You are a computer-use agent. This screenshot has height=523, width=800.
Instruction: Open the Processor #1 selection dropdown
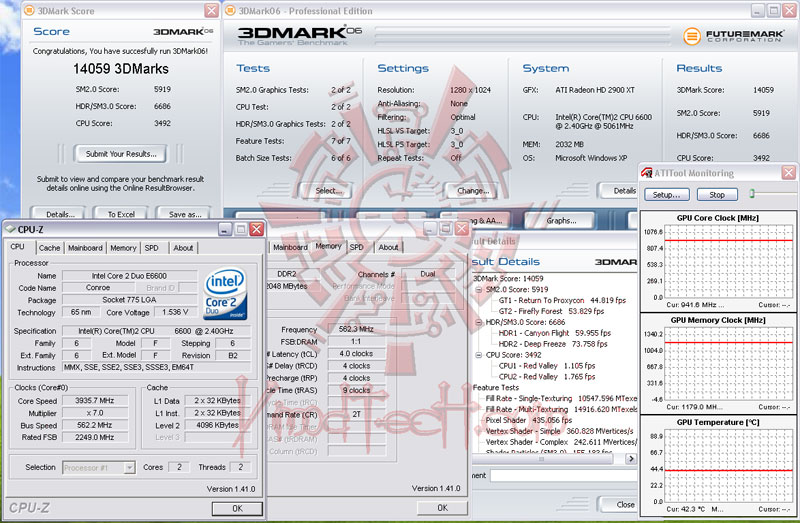point(130,467)
